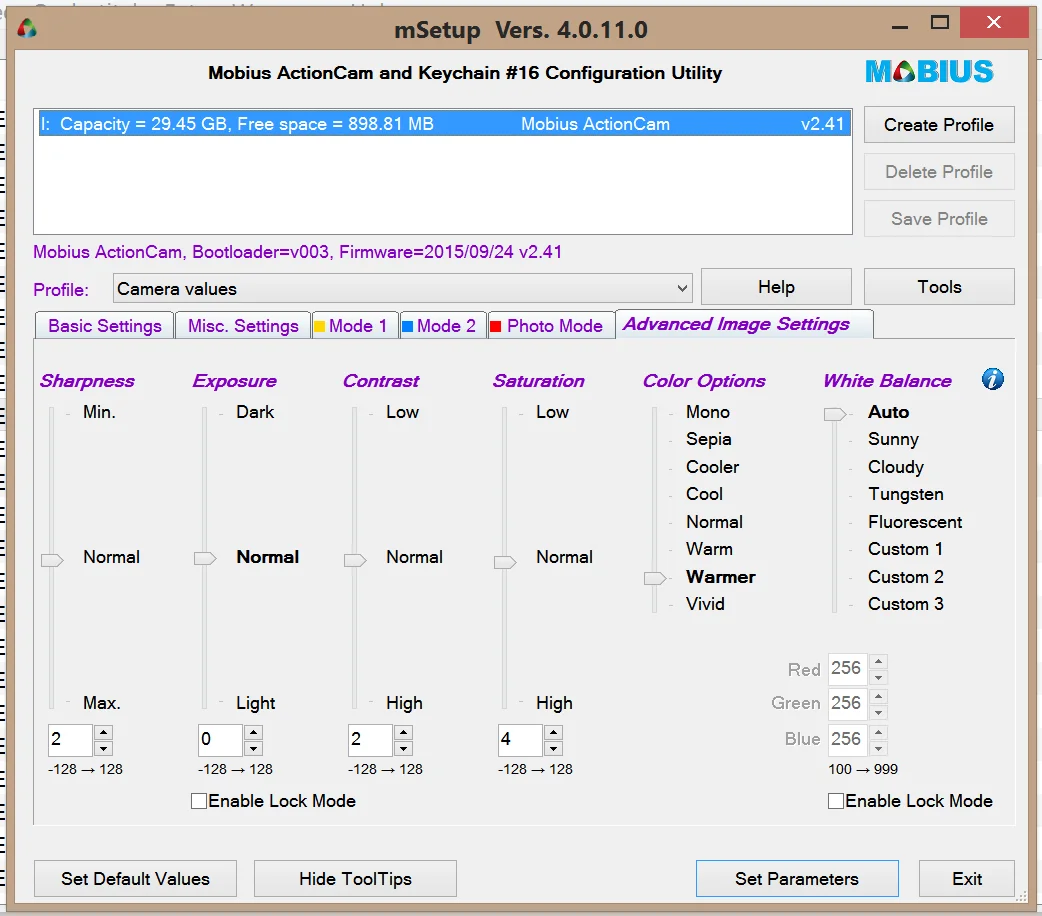1042x916 pixels.
Task: Click the Mobius logo
Action: 929,72
